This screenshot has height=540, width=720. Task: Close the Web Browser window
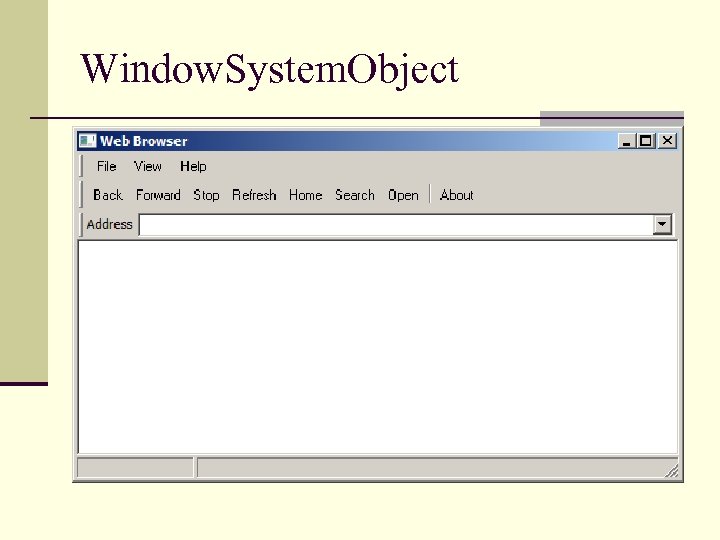[667, 141]
